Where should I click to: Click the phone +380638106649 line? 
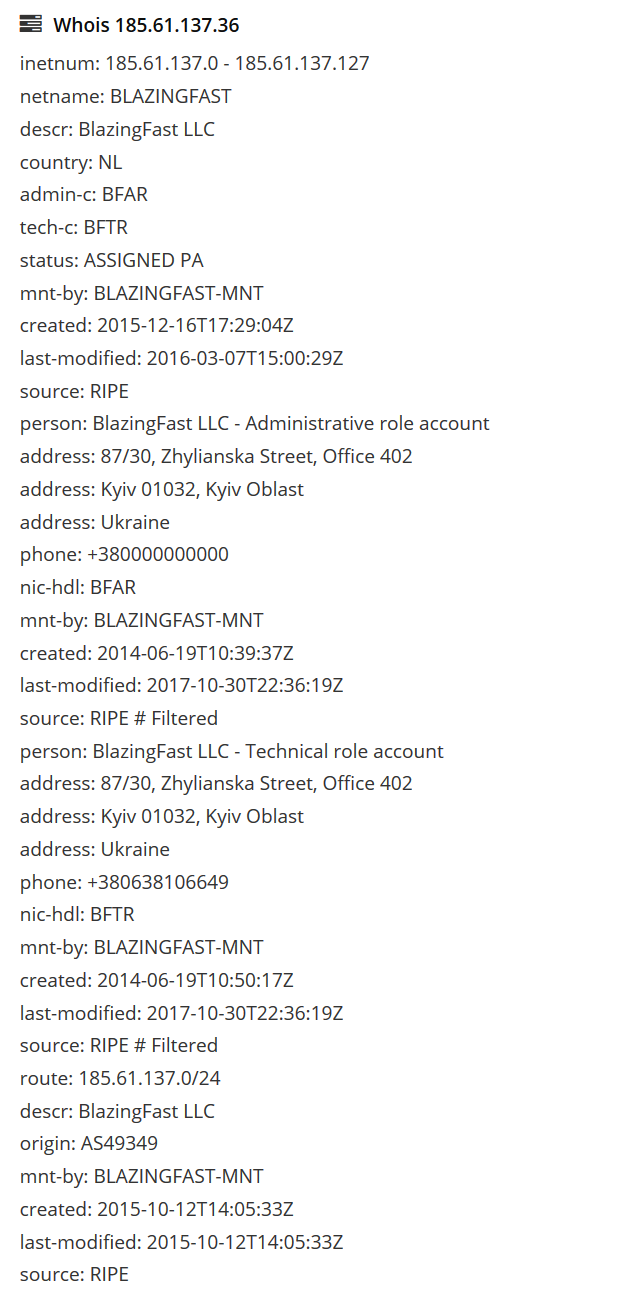coord(124,882)
